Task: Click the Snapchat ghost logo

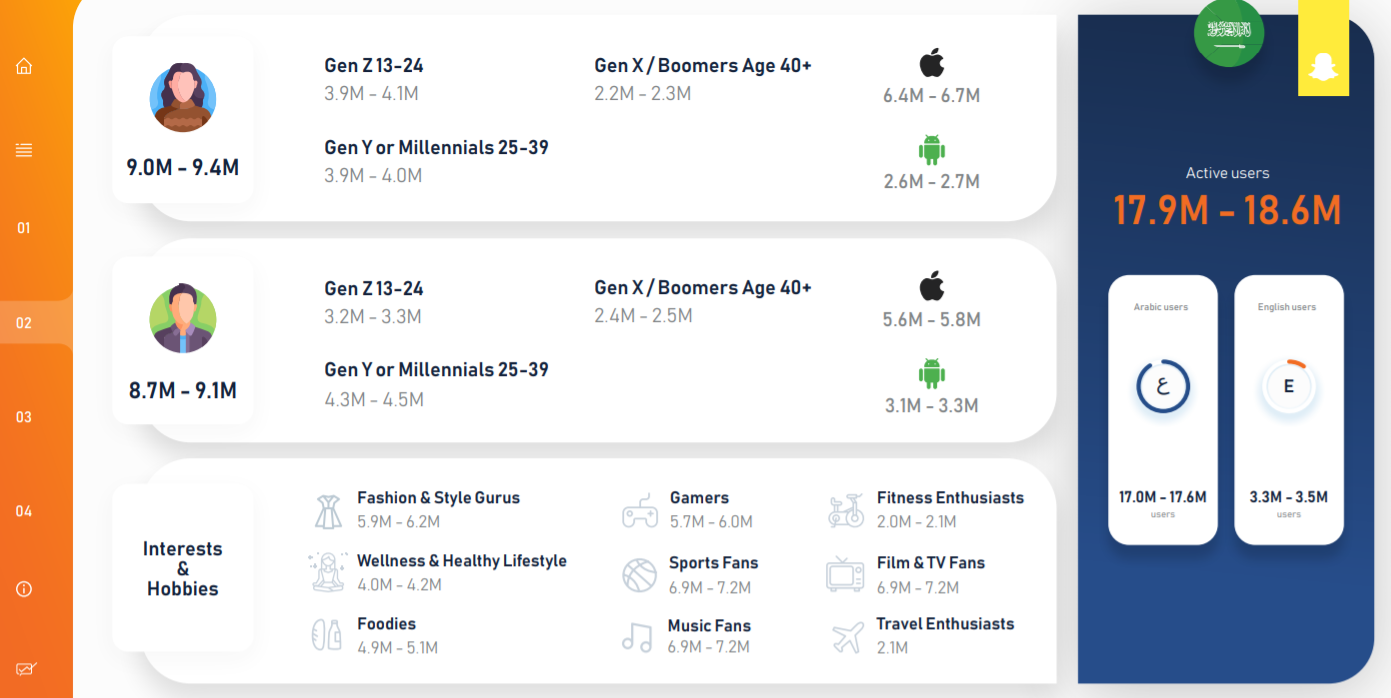Action: coord(1324,67)
